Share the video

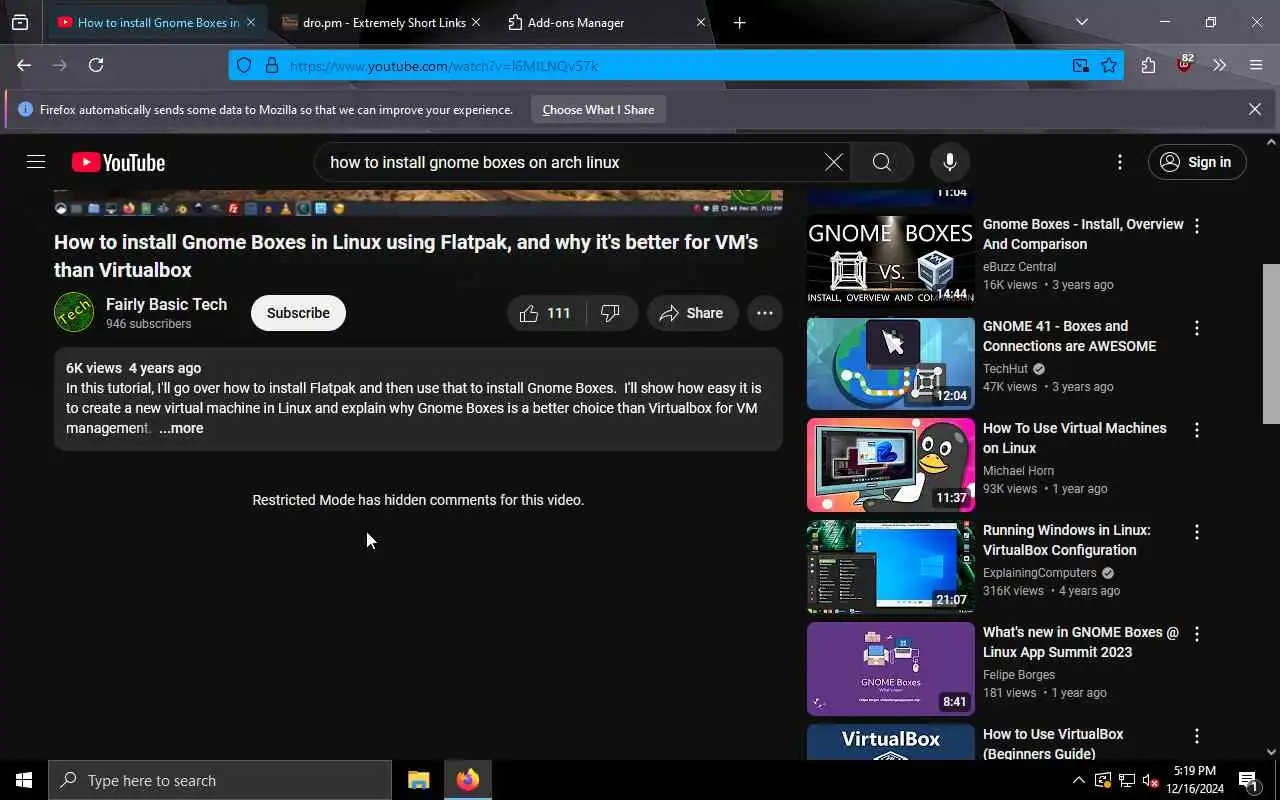coord(692,313)
